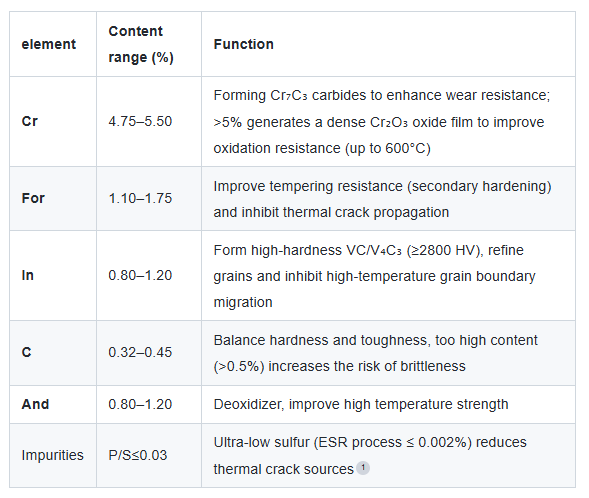Click the 1.10–1.75 content value
This screenshot has width=589, height=498.
140,198
